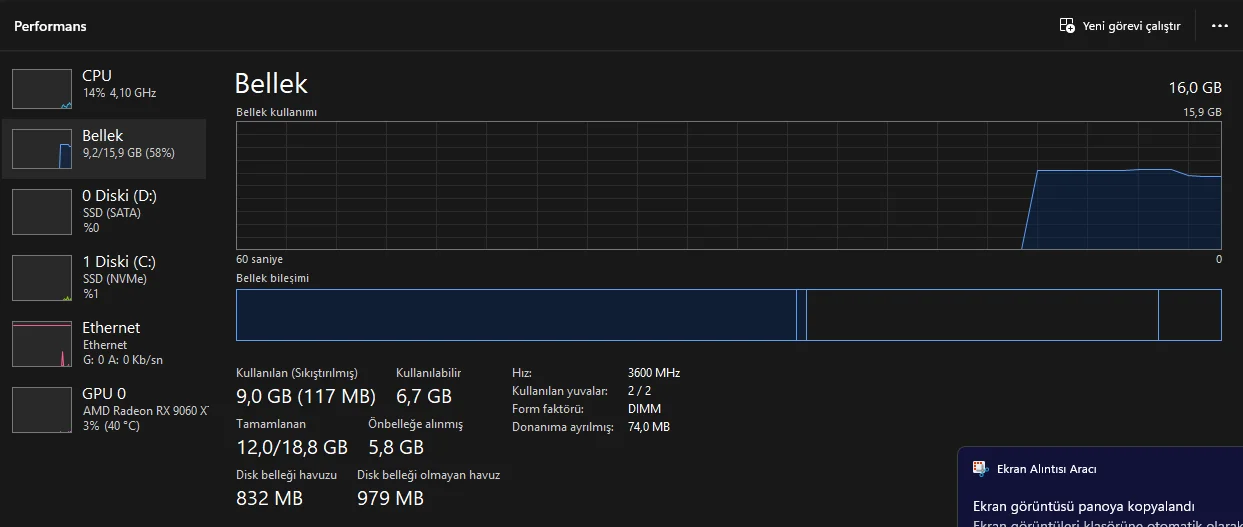
Task: Click the Performans page title
Action: (50, 26)
